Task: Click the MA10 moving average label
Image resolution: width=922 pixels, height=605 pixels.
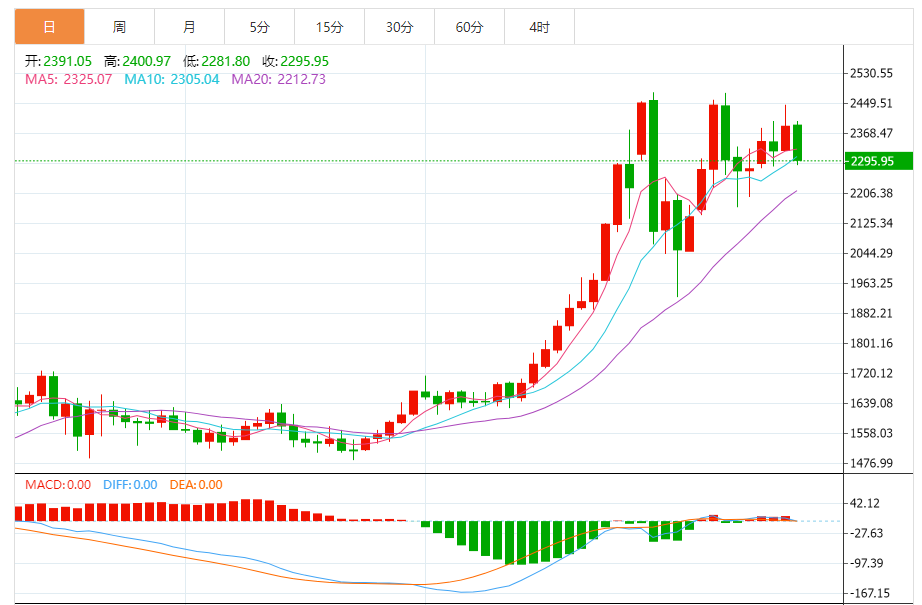Action: [171, 79]
